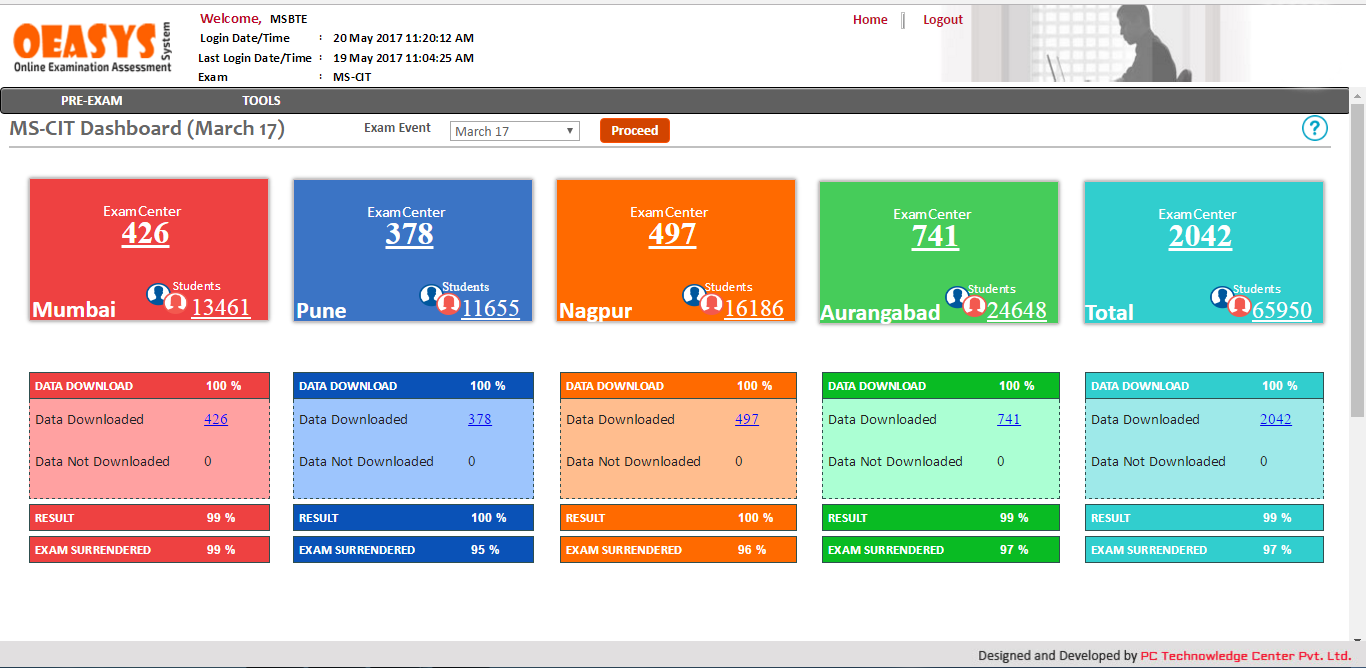Click Aurangabad data downloaded value 741
The height and width of the screenshot is (668, 1366).
click(1009, 420)
